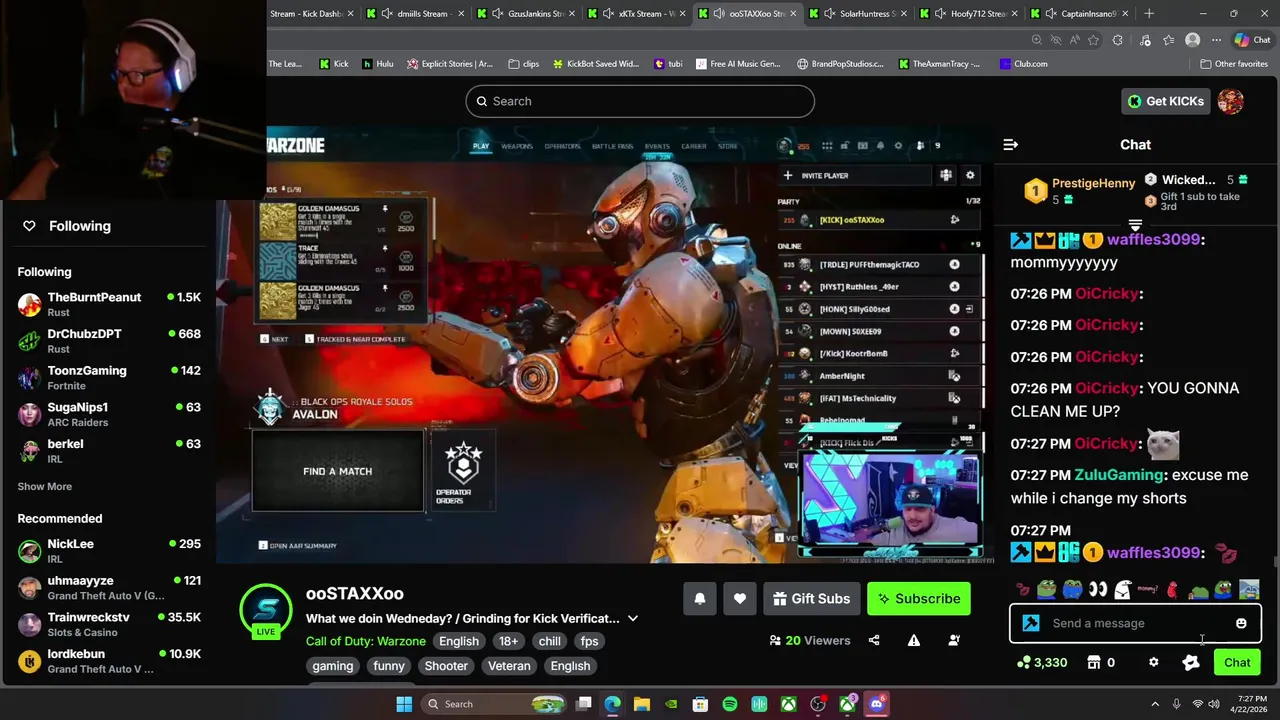Click the 18+ stream tag
The height and width of the screenshot is (720, 1280).
(x=508, y=642)
